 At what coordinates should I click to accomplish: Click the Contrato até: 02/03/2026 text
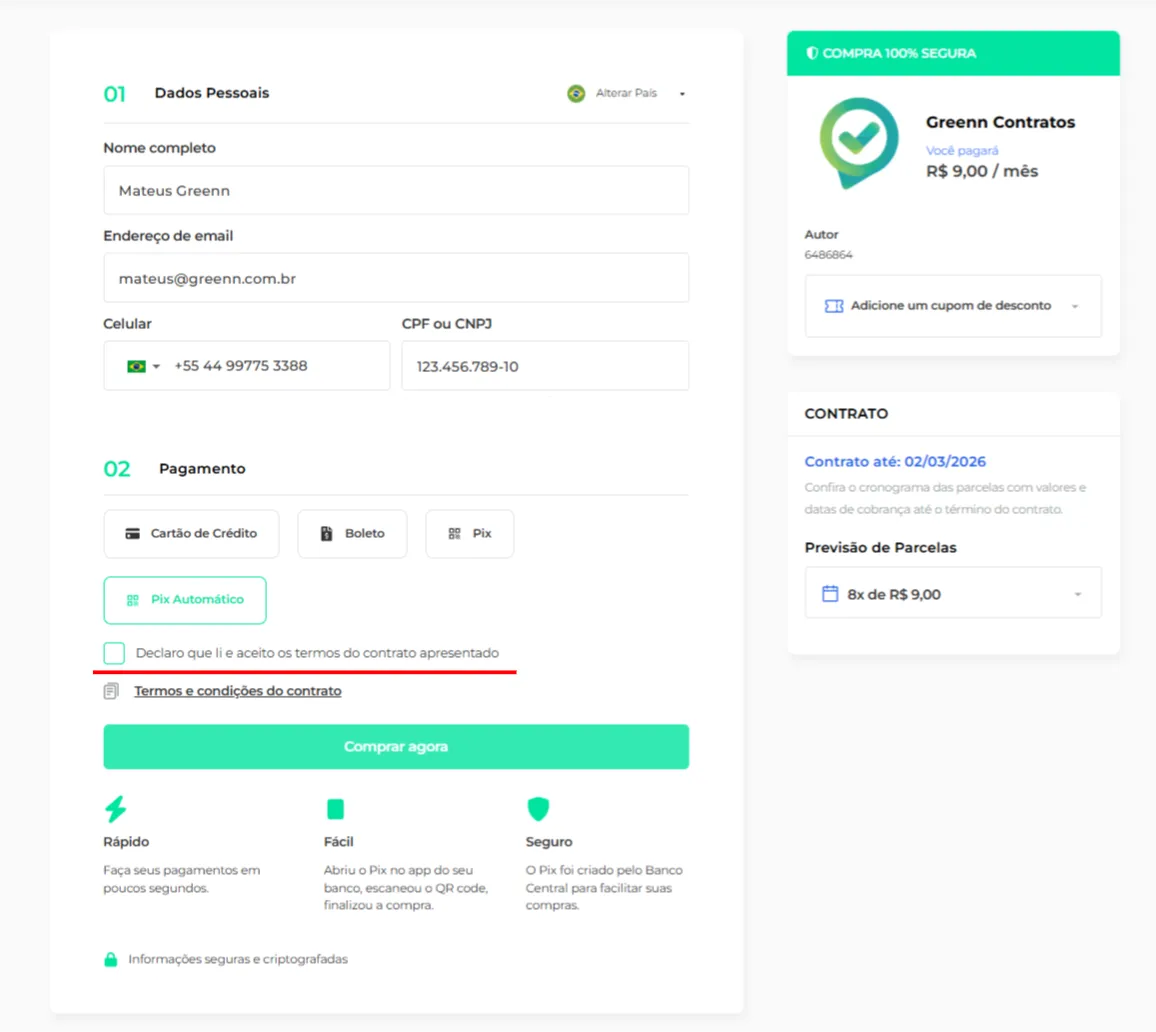(895, 461)
